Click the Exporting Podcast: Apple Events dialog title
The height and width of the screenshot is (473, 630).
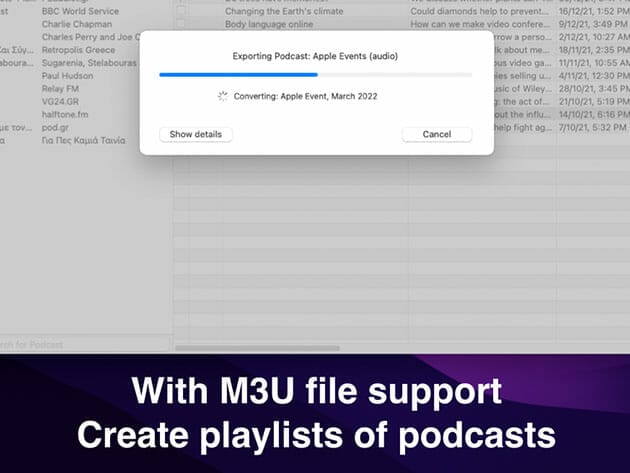[316, 56]
